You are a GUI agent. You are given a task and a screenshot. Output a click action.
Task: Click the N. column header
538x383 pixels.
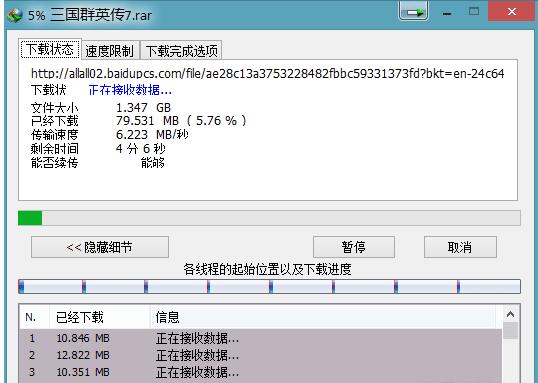34,317
